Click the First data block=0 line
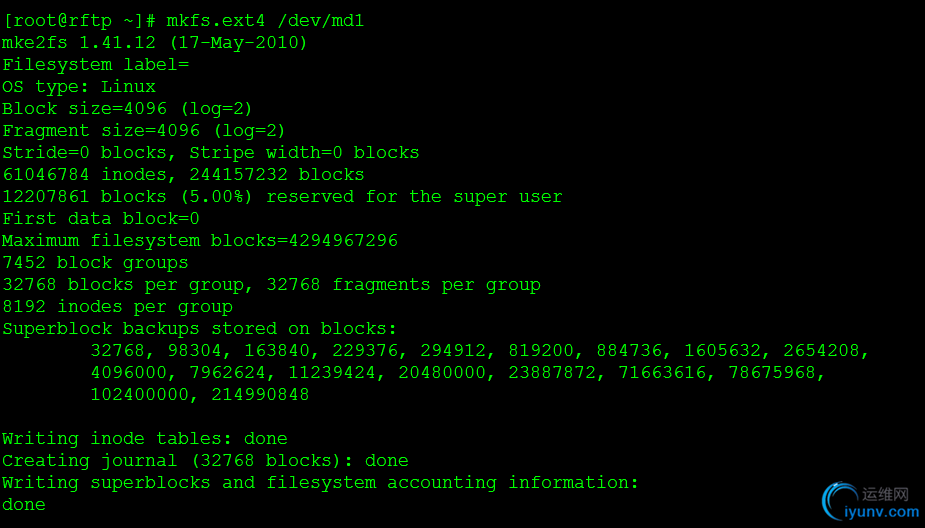Screen dimensions: 925x528 [x=101, y=219]
